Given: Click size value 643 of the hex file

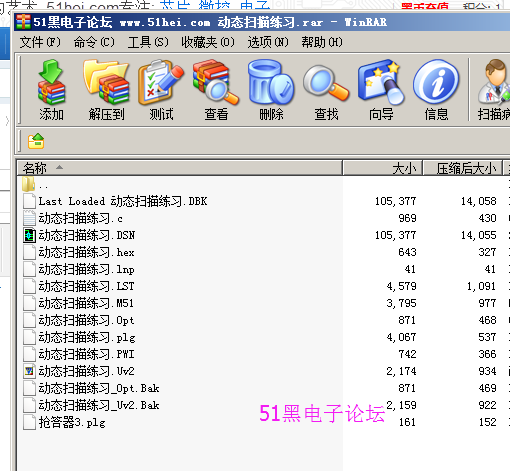Looking at the screenshot, I should [x=407, y=252].
